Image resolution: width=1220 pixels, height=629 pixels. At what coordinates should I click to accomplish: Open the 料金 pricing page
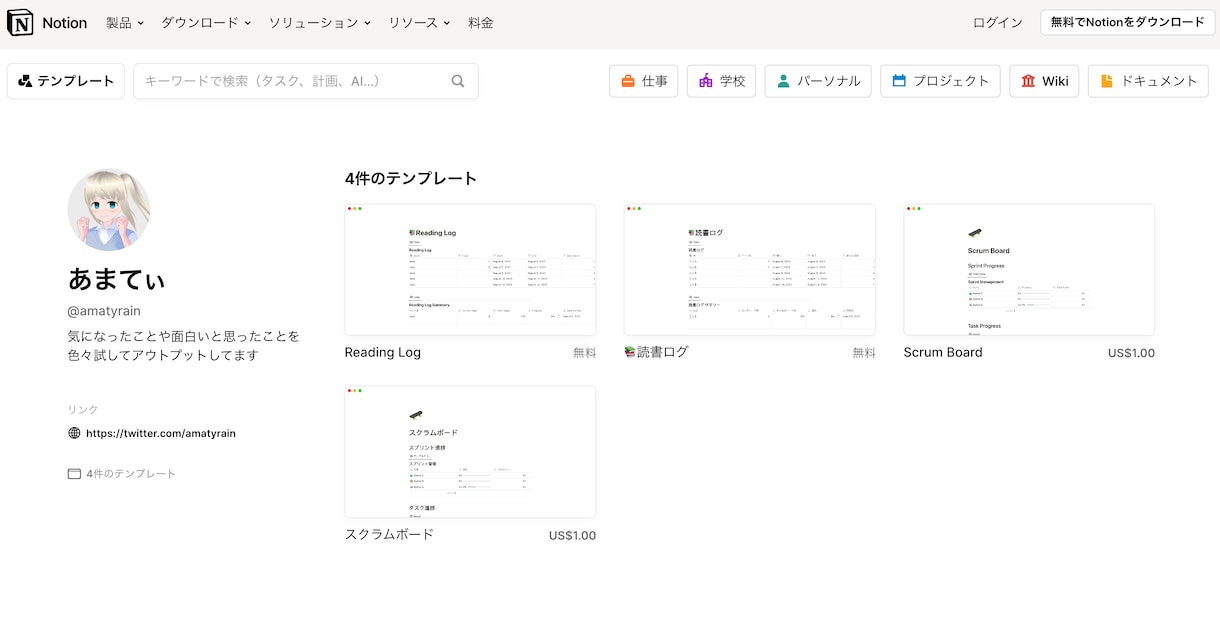[481, 22]
